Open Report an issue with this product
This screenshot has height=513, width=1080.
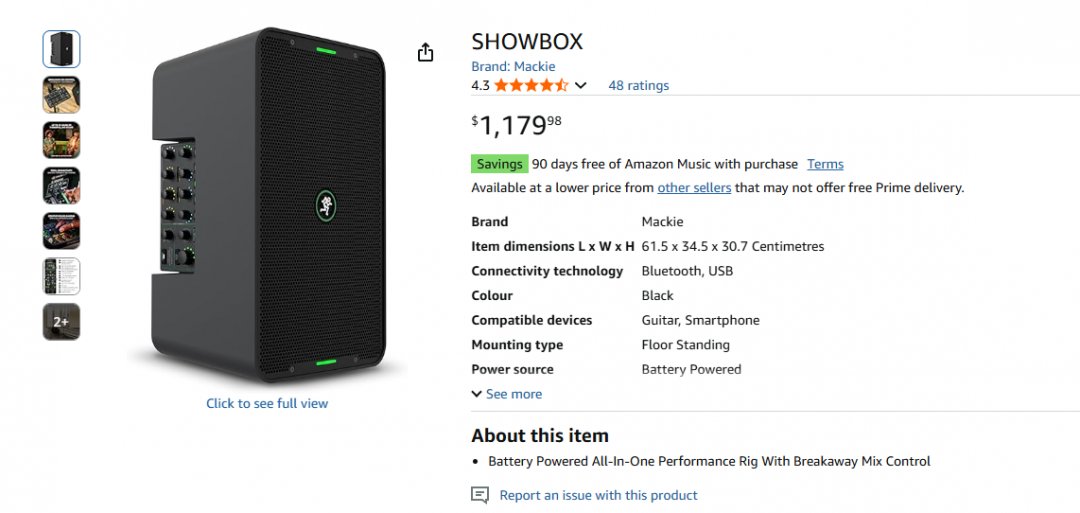pos(598,495)
